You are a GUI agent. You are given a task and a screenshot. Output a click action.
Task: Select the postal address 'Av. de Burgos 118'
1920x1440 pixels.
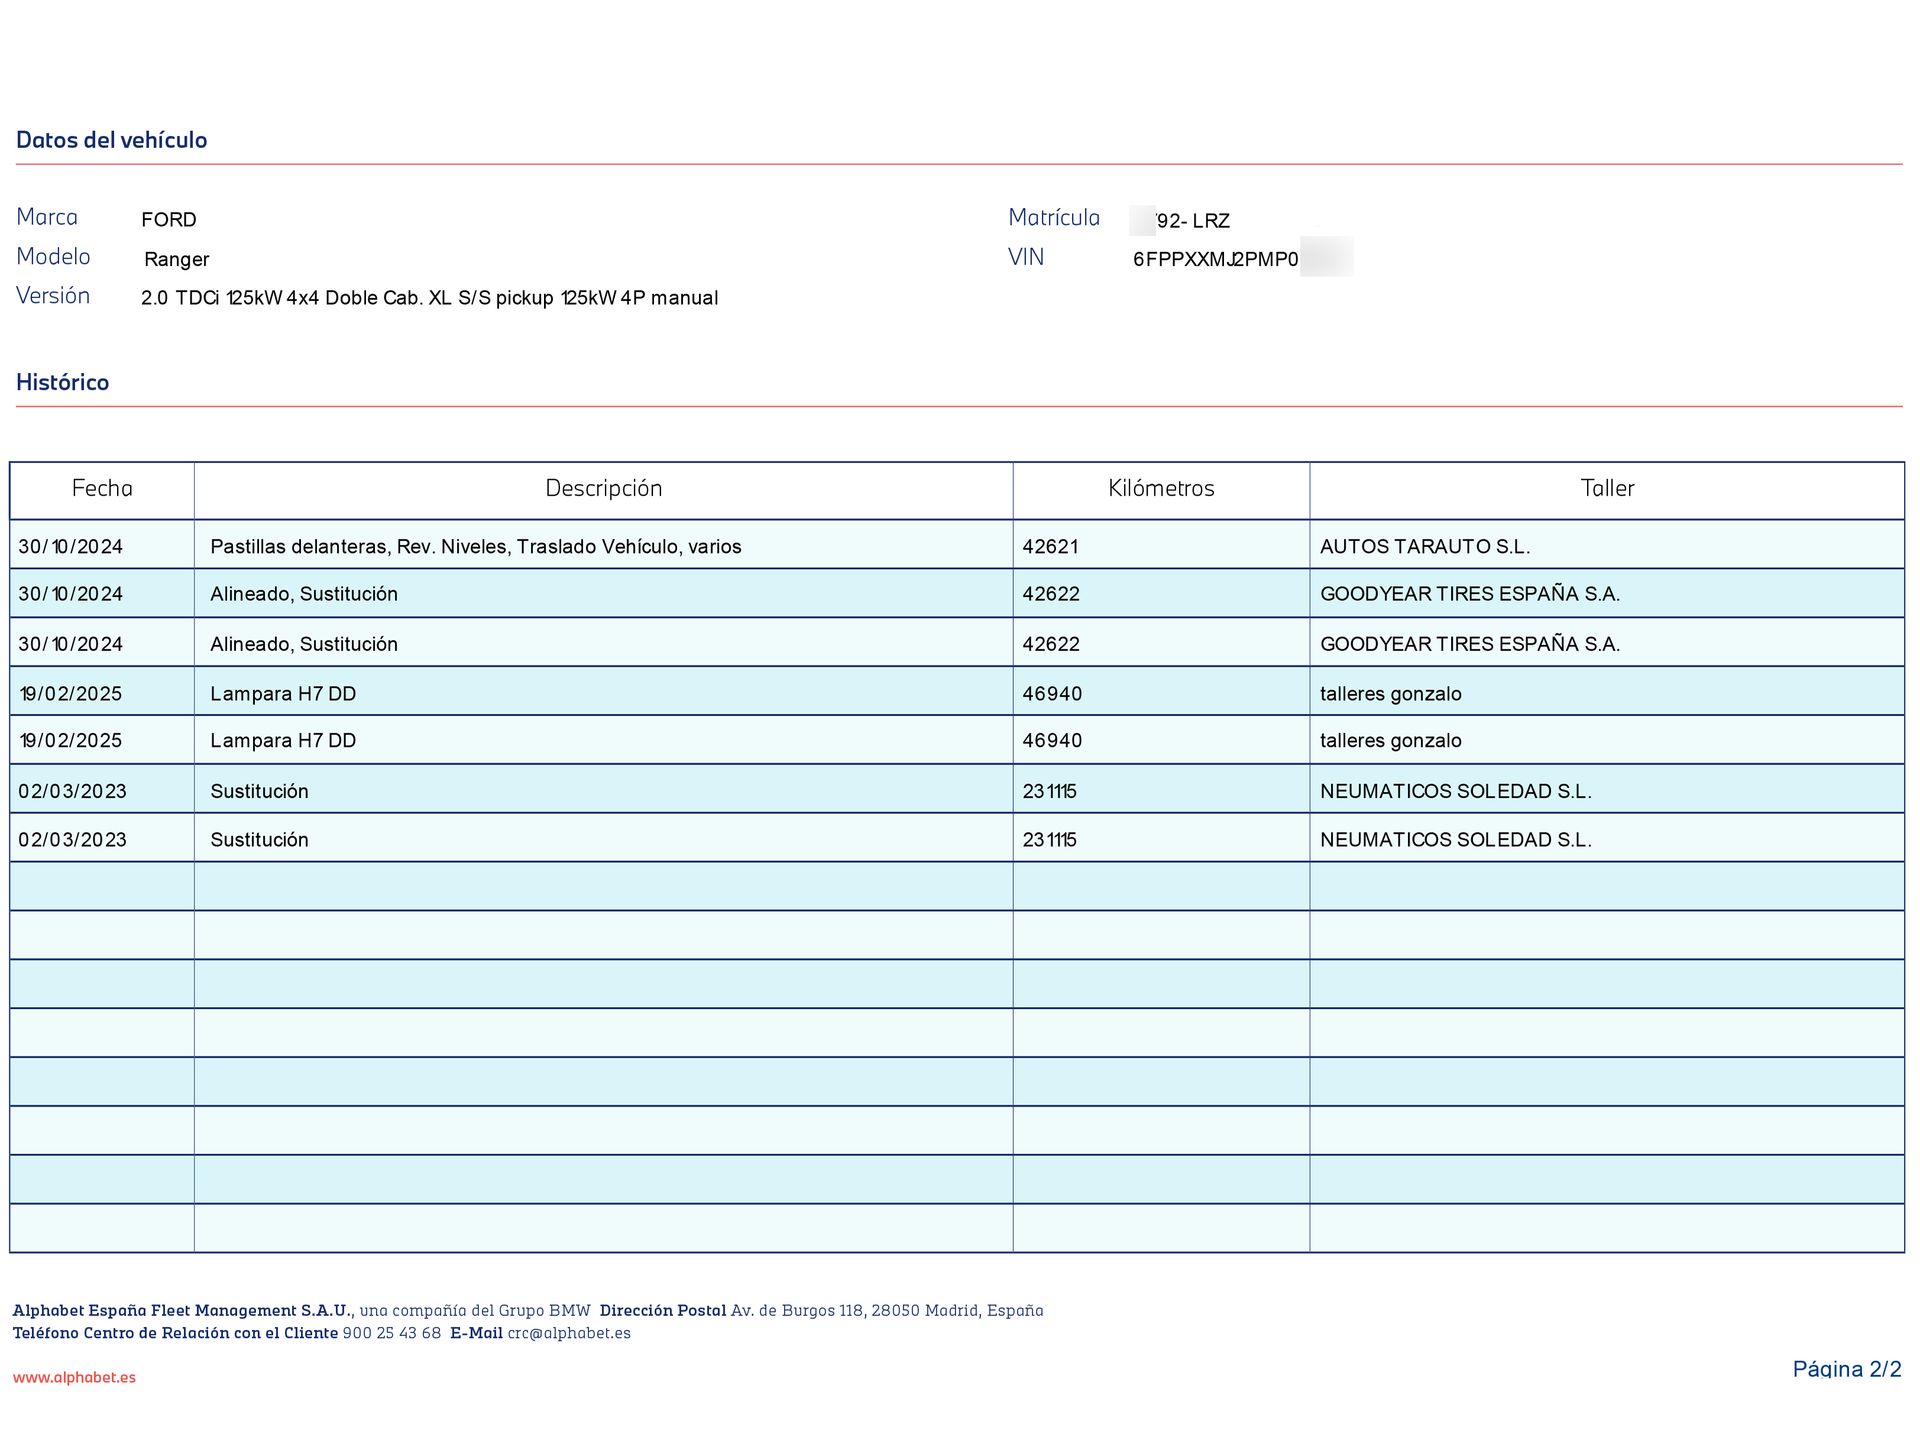click(797, 1311)
